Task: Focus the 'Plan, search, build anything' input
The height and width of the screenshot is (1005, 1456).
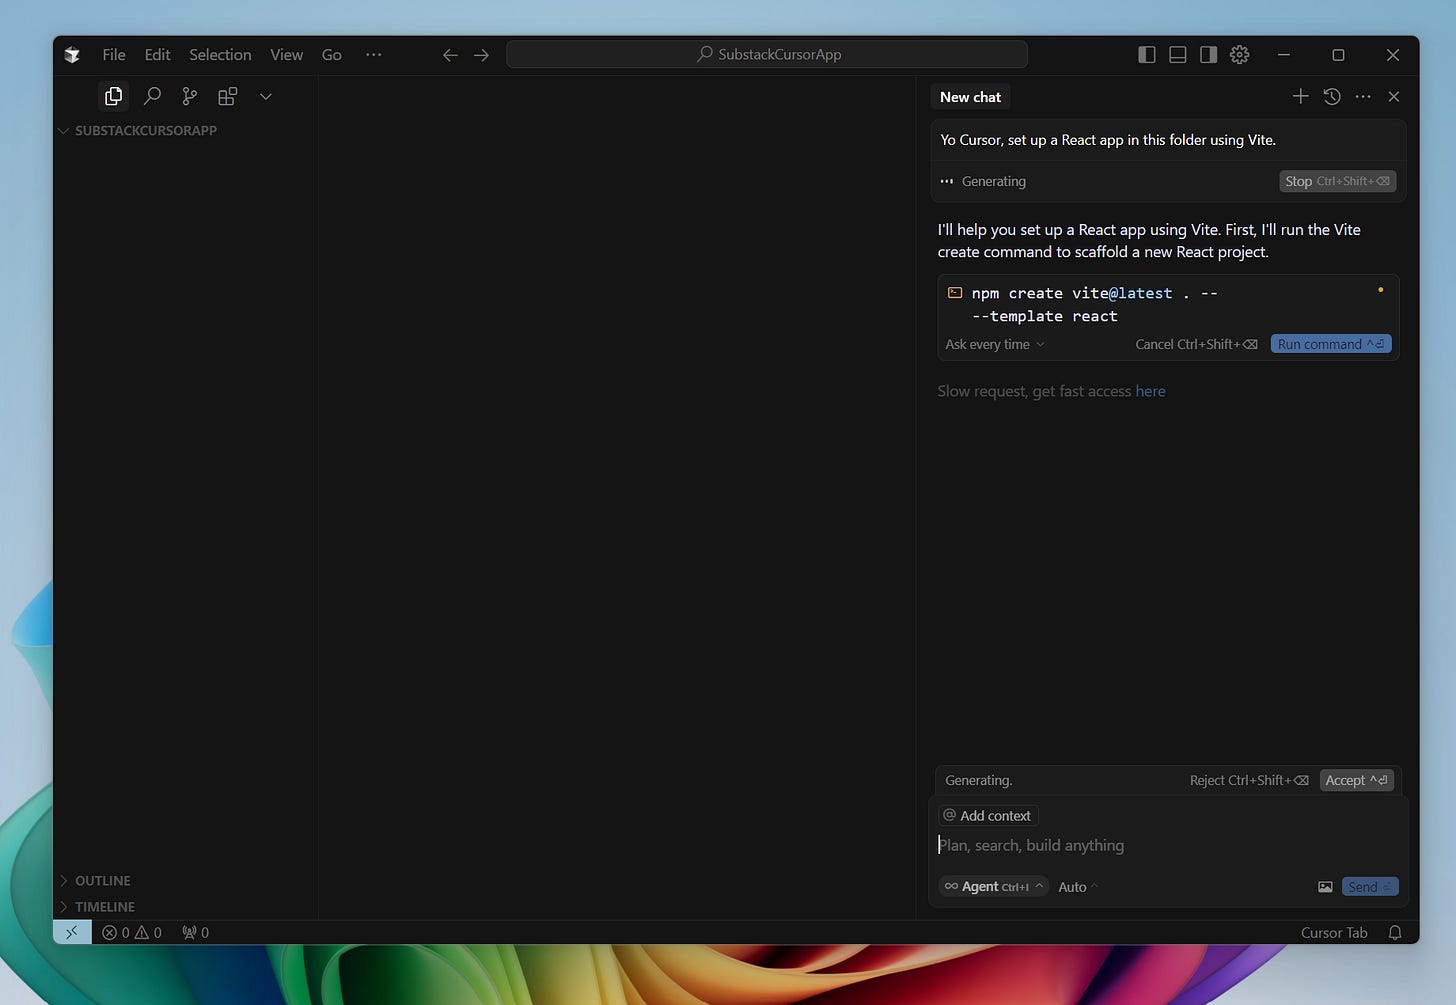Action: pos(1167,846)
